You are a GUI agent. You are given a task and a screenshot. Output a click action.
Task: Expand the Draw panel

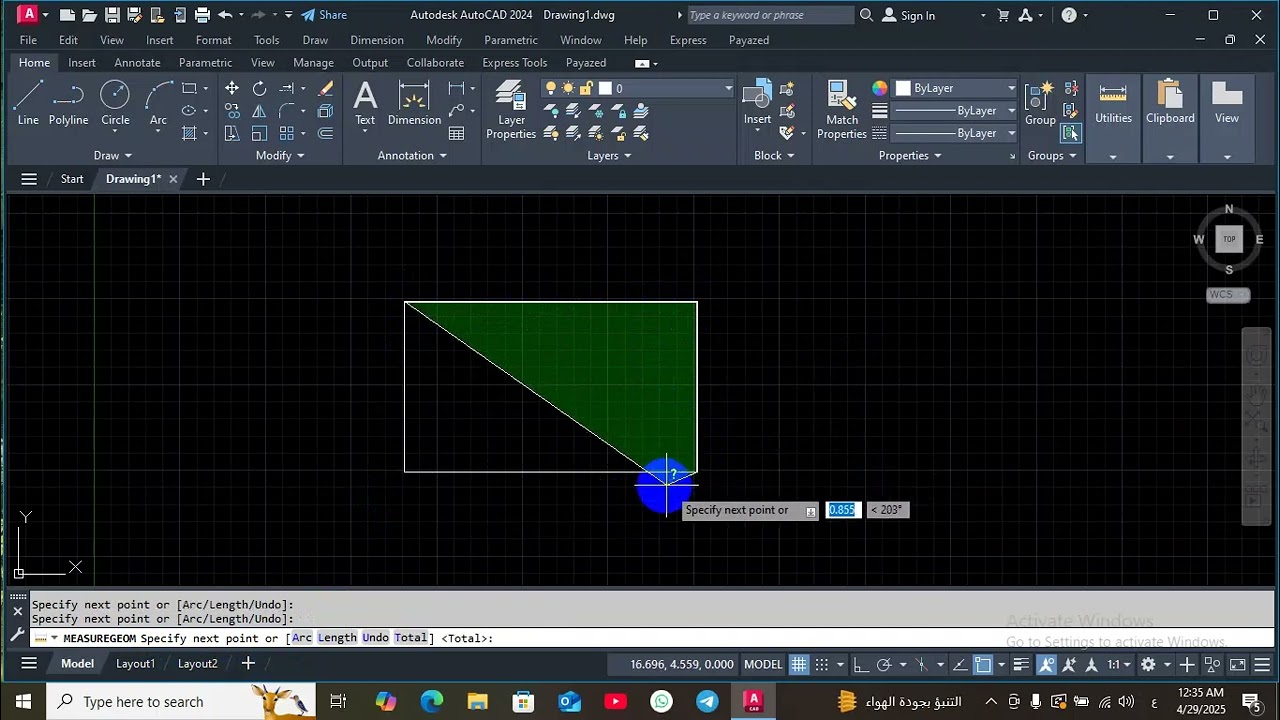point(113,155)
